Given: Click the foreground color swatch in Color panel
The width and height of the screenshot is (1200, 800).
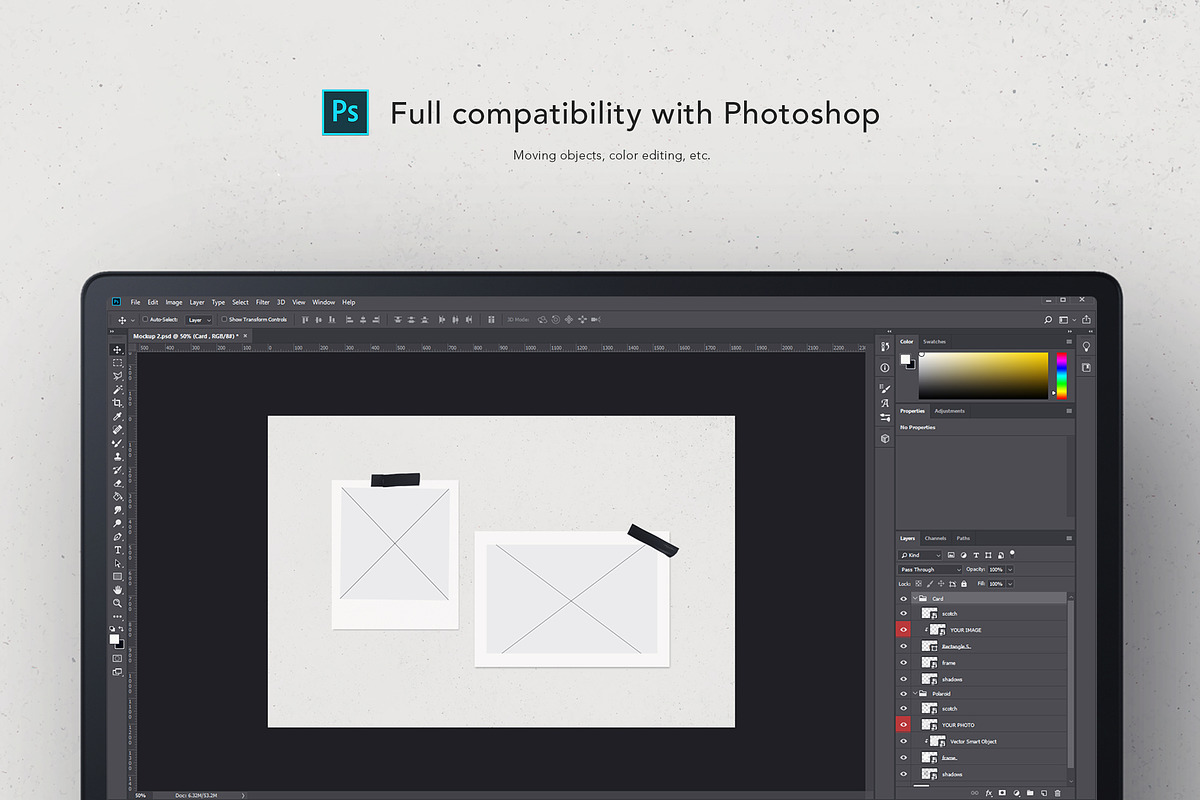Looking at the screenshot, I should pos(905,359).
